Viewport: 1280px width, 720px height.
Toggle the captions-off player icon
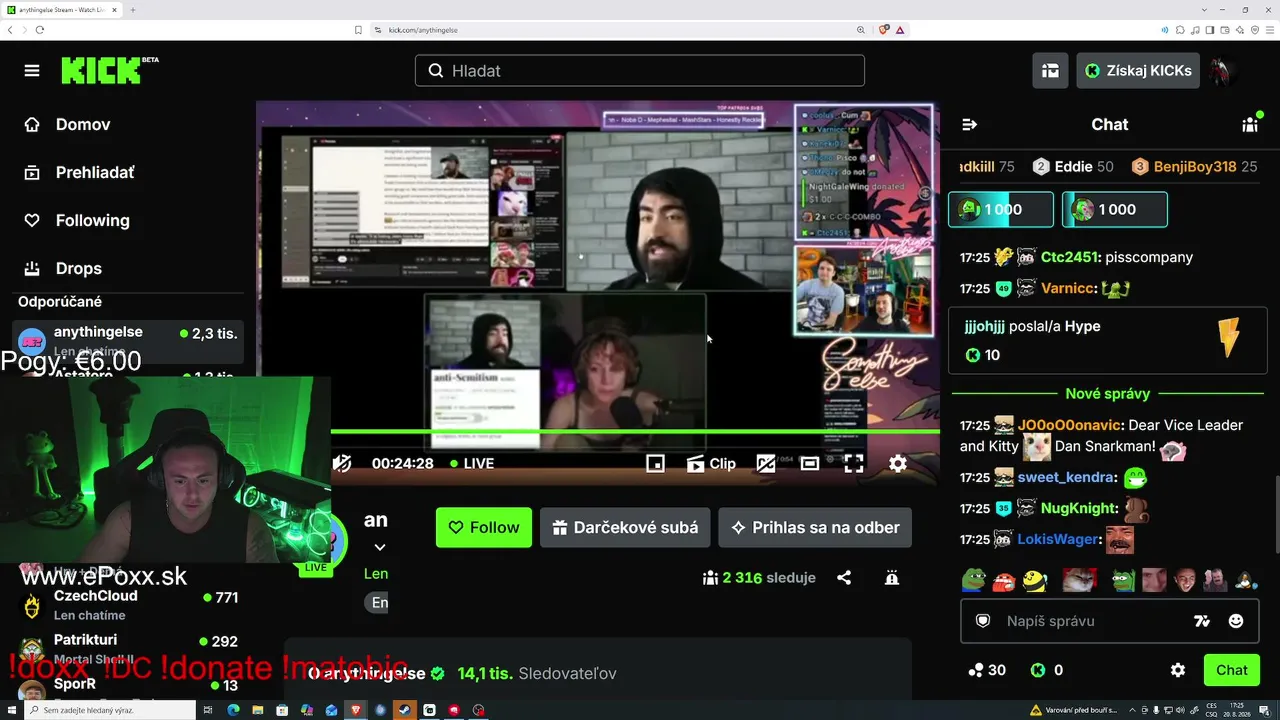(765, 463)
